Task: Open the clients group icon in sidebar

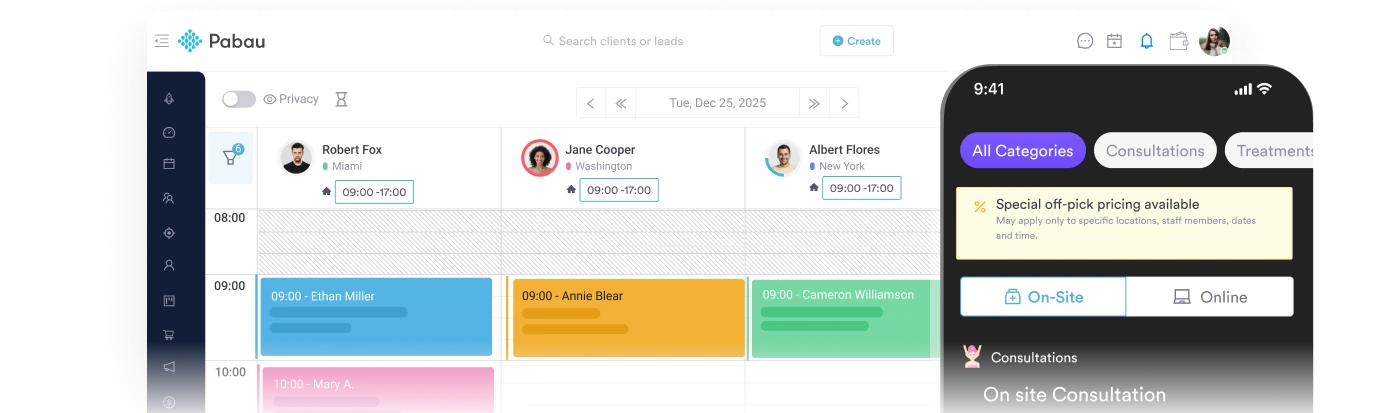Action: point(169,198)
